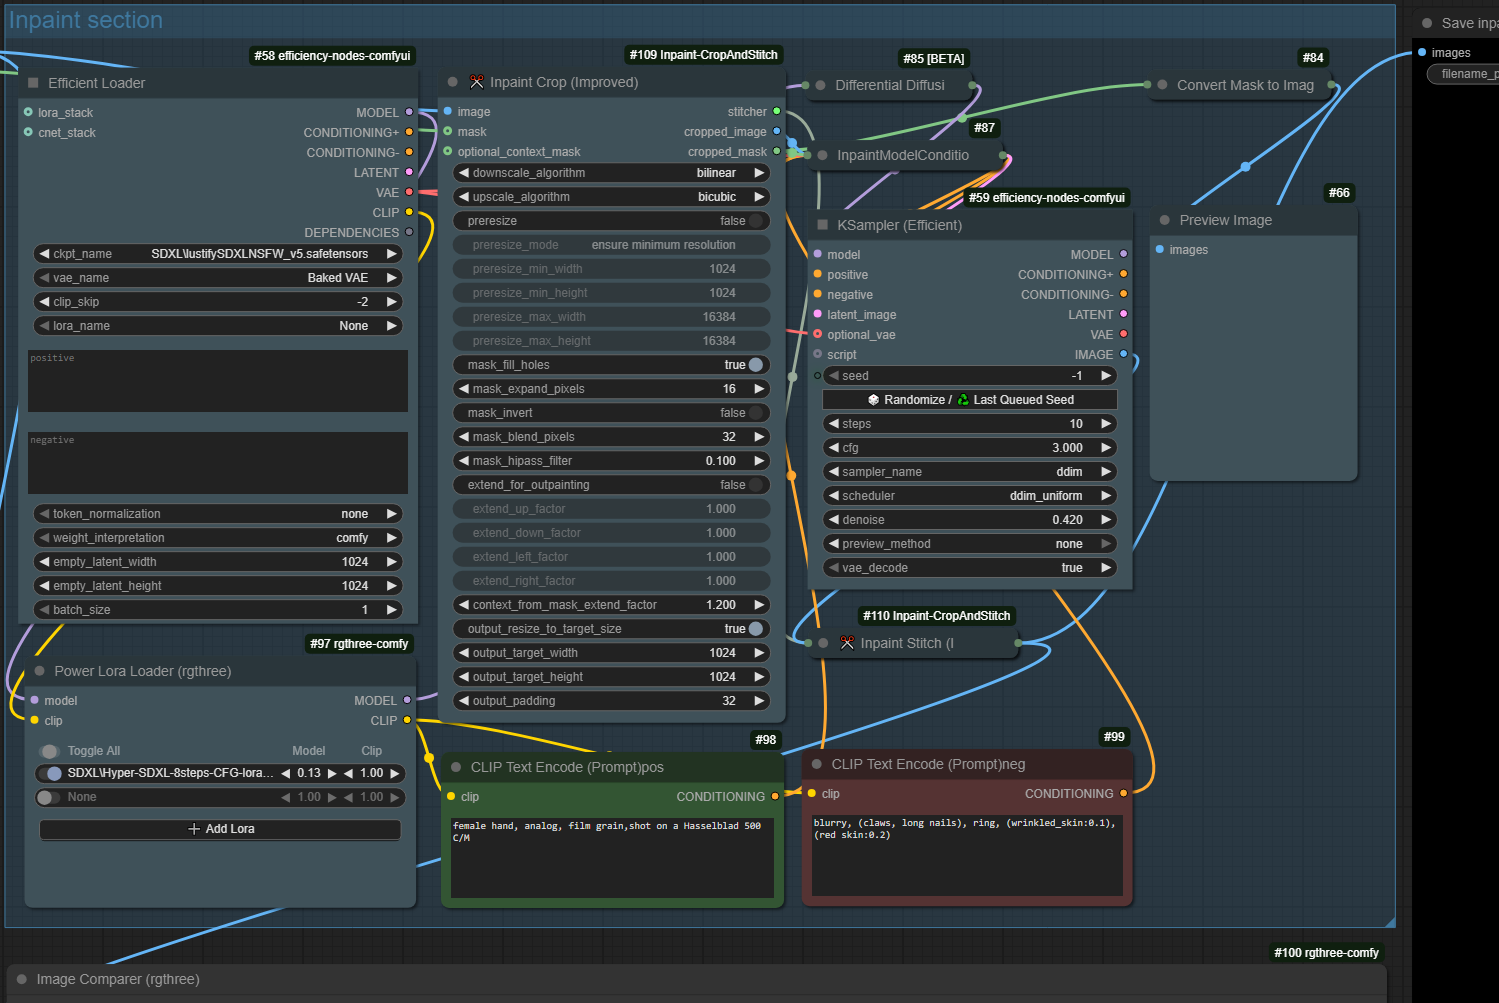Open the preview_method none dropdown

[970, 544]
